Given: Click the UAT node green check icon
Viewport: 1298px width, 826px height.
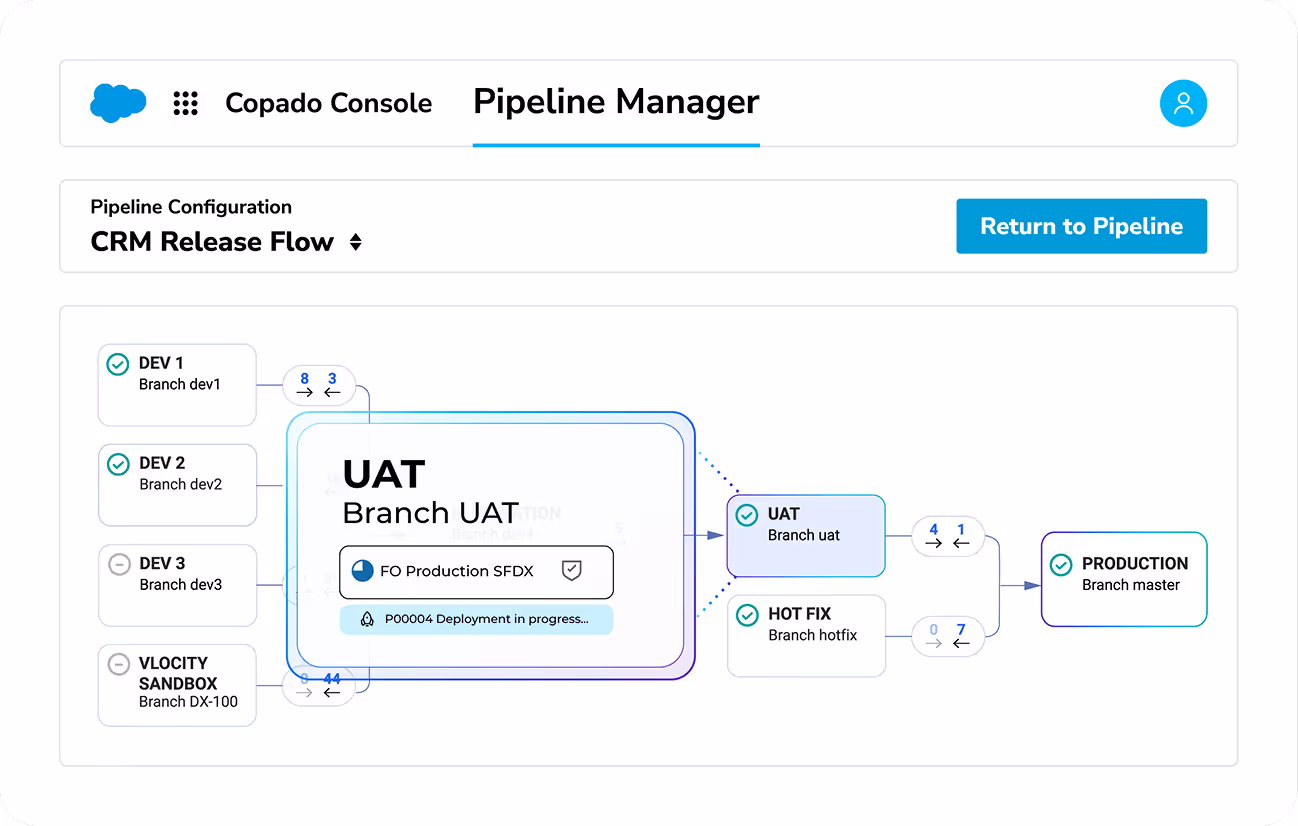Looking at the screenshot, I should [747, 515].
